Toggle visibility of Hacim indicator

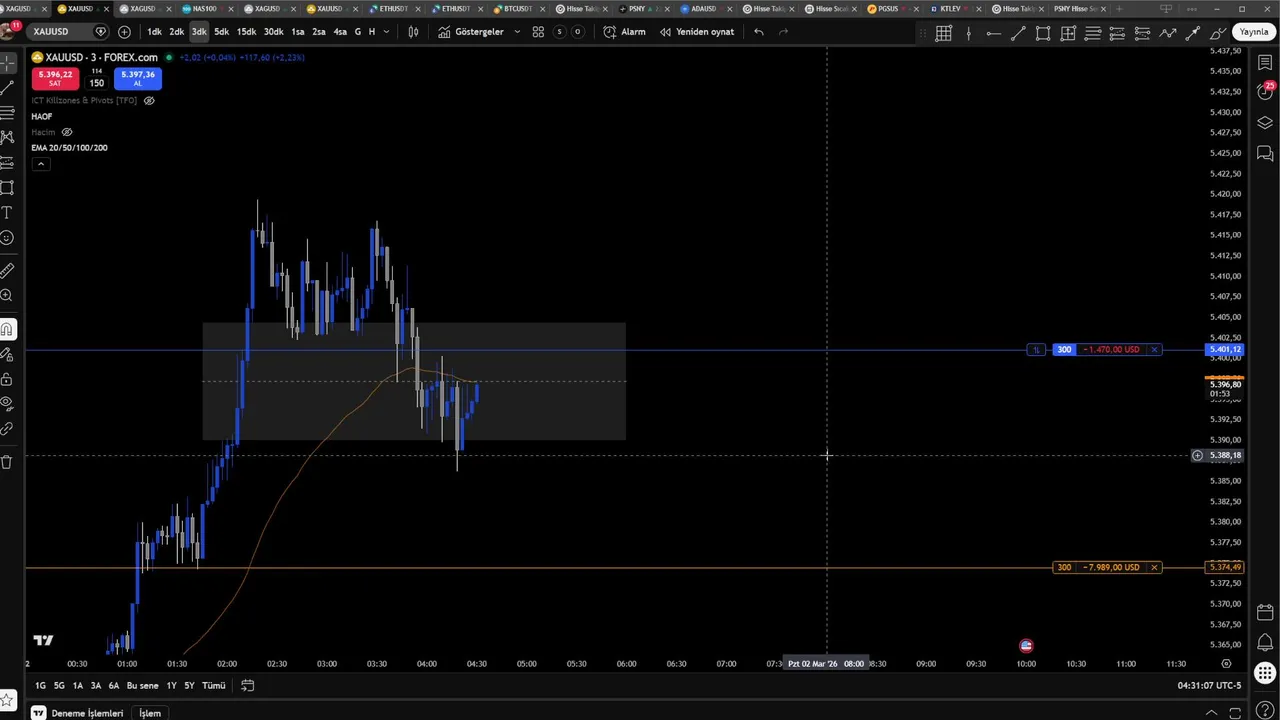67,132
